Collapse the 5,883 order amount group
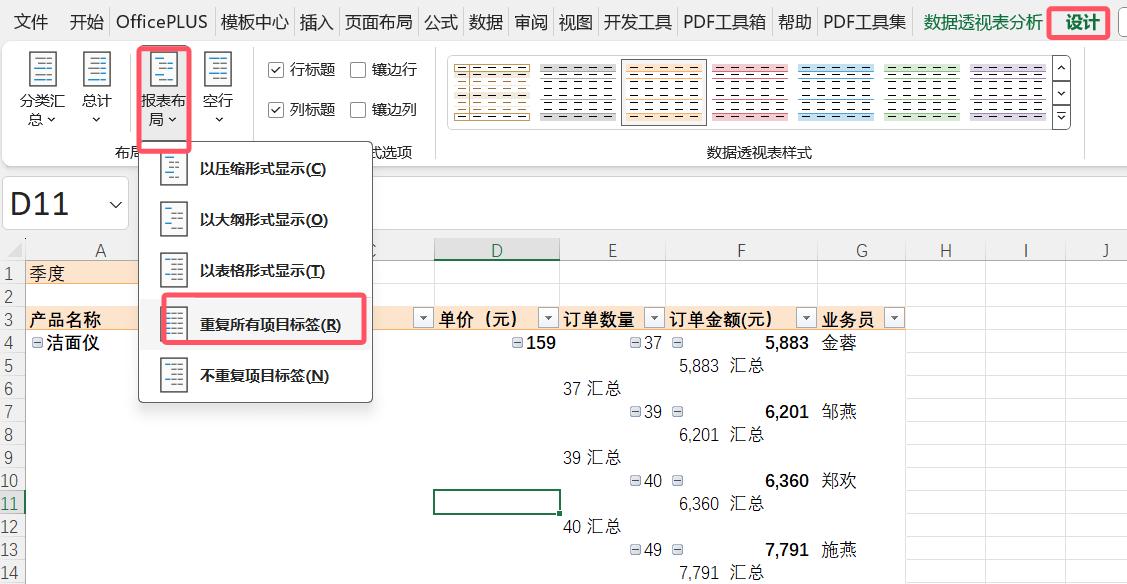The width and height of the screenshot is (1127, 584). click(677, 343)
